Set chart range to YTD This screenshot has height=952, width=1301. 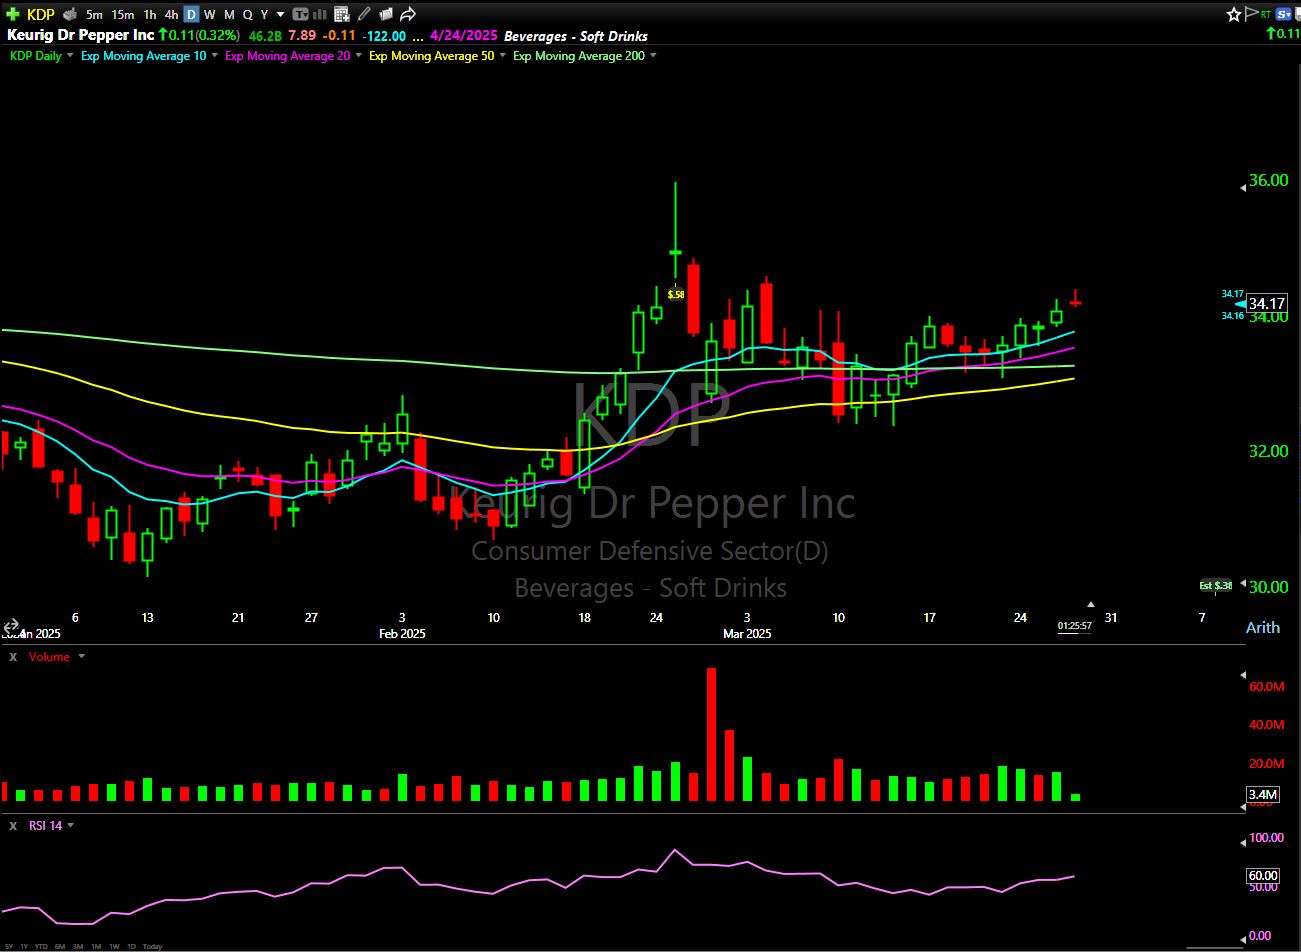coord(41,946)
